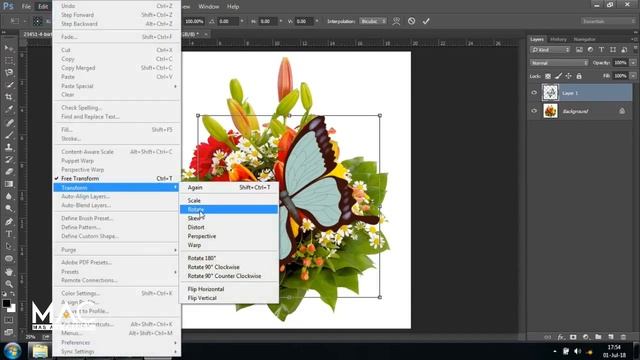Select the Gradient tool

point(9,184)
